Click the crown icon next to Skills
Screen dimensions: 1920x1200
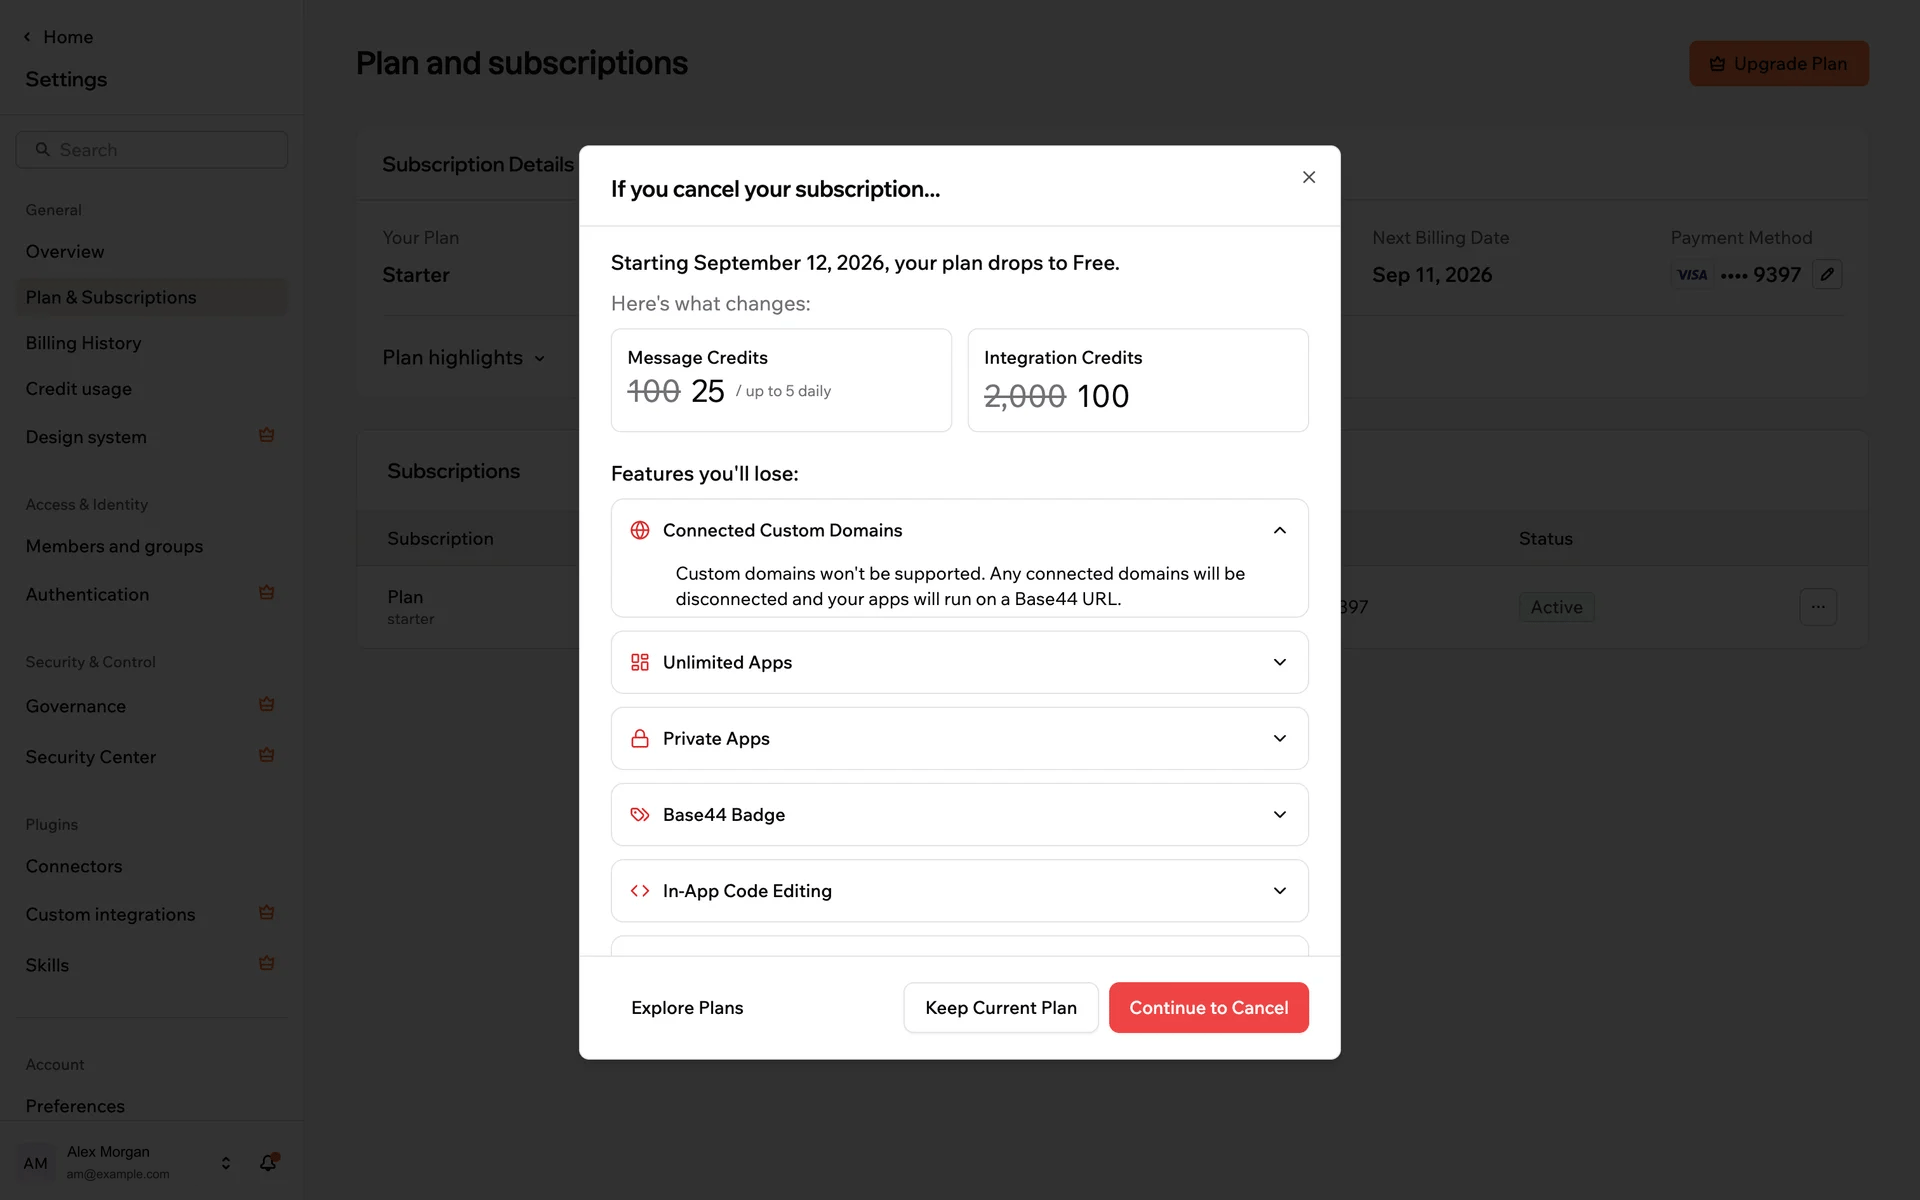click(x=266, y=963)
